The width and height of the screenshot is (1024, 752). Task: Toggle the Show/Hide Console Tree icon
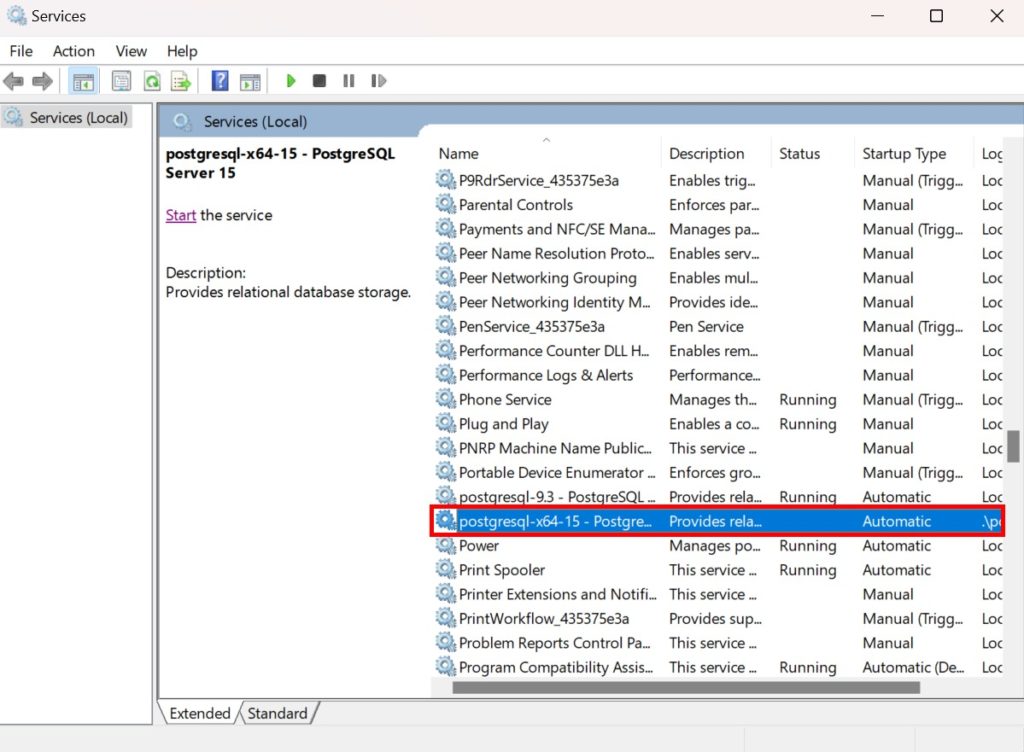83,81
